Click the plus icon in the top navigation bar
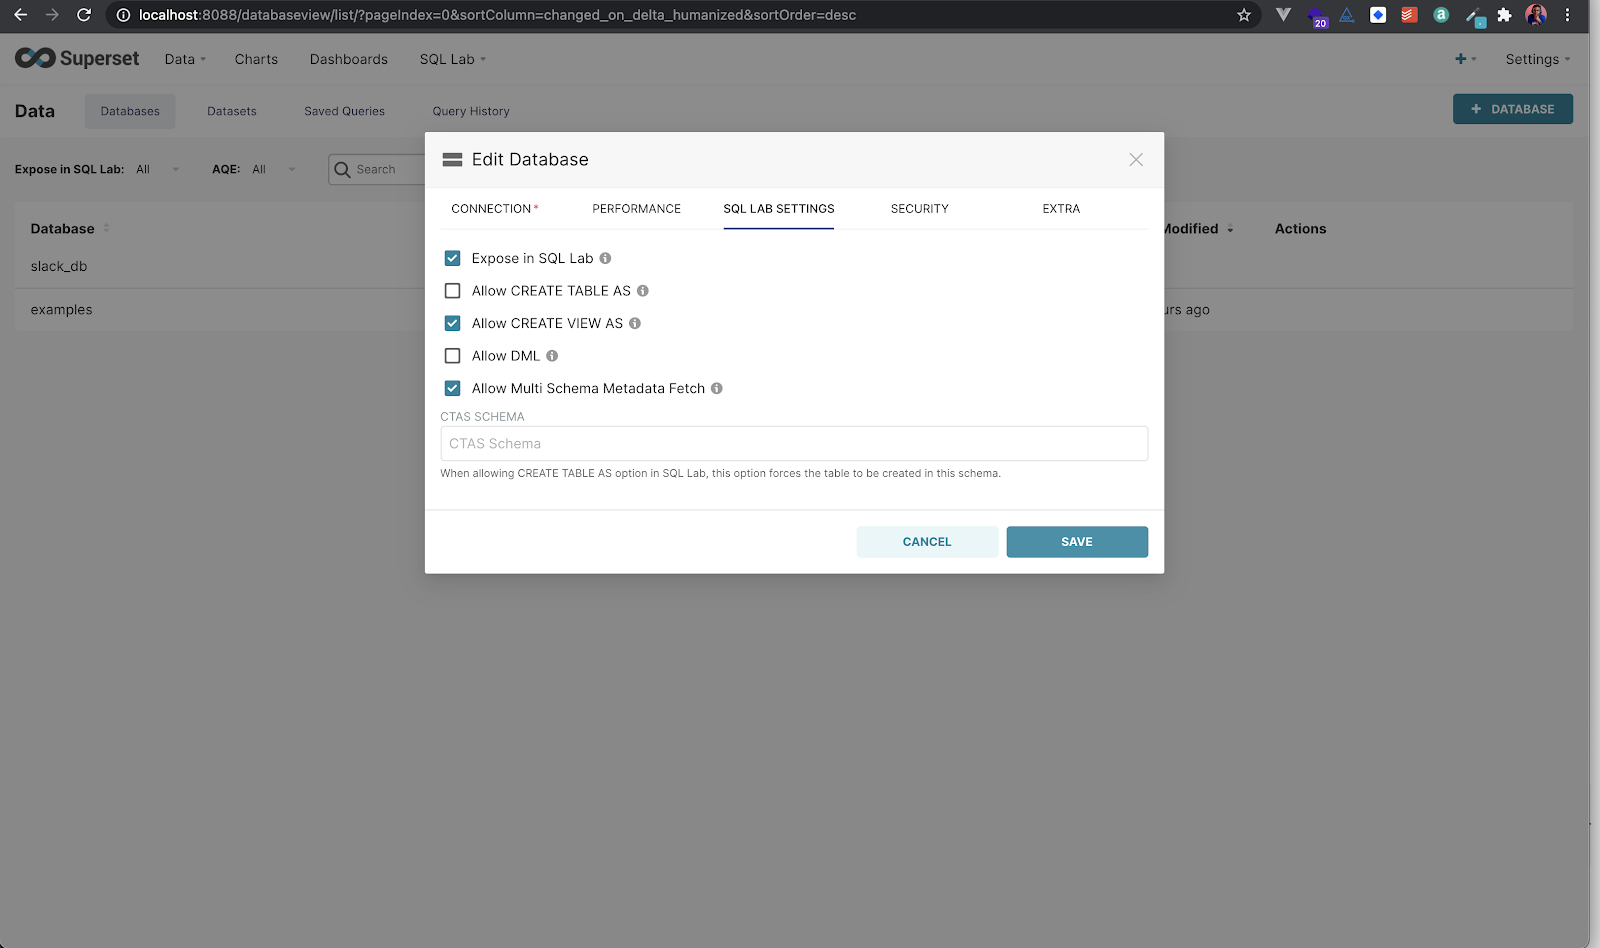This screenshot has height=948, width=1600. 1461,58
